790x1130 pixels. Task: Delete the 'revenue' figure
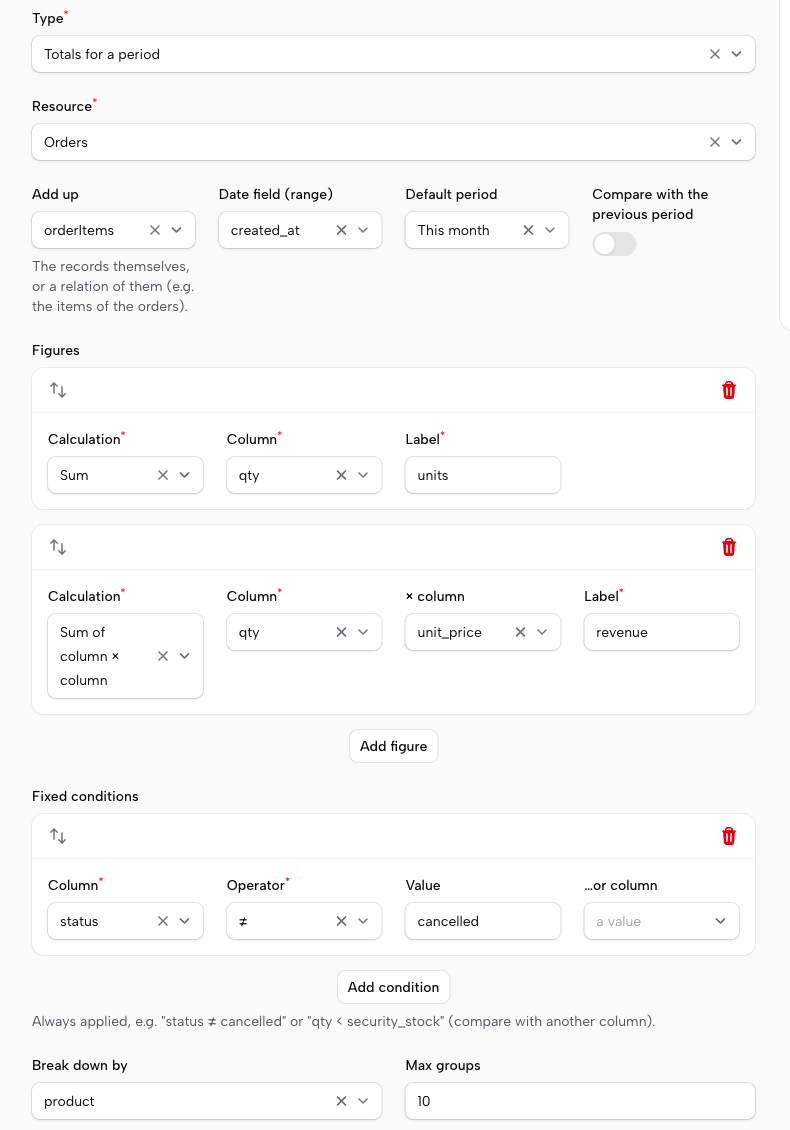[729, 547]
